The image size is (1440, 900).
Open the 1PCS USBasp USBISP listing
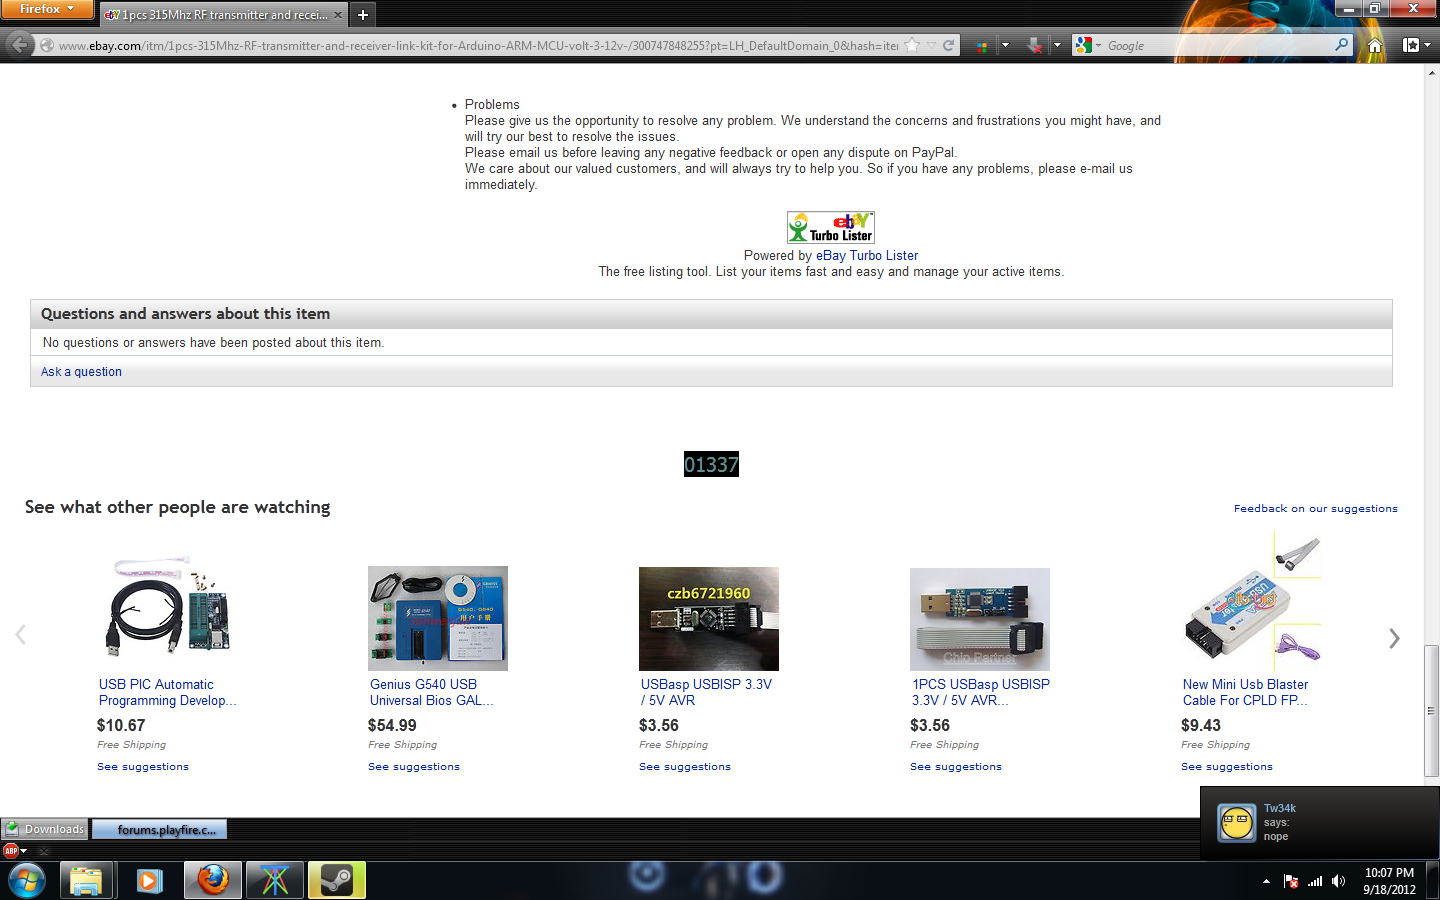980,693
